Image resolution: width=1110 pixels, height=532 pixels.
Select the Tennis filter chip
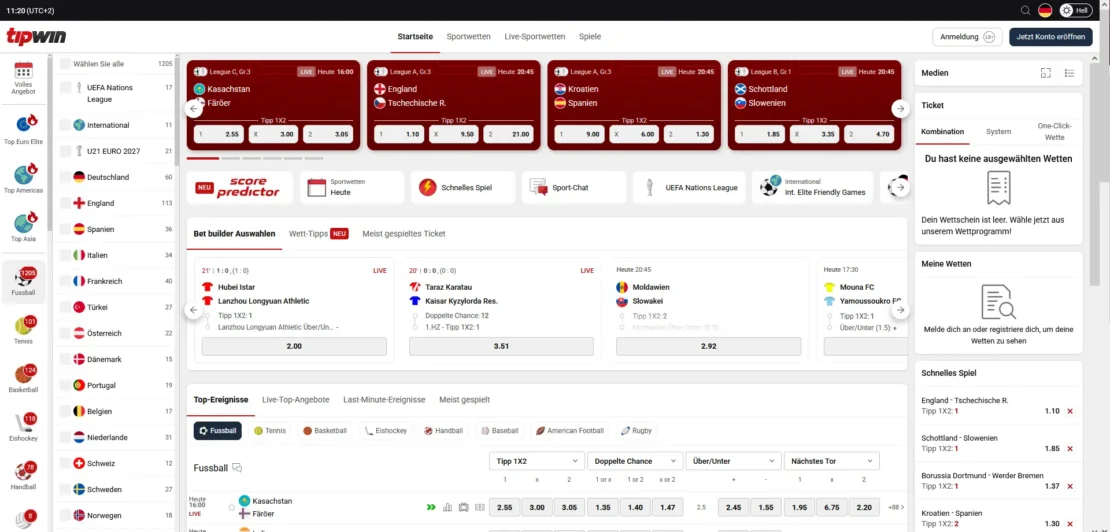[x=270, y=431]
